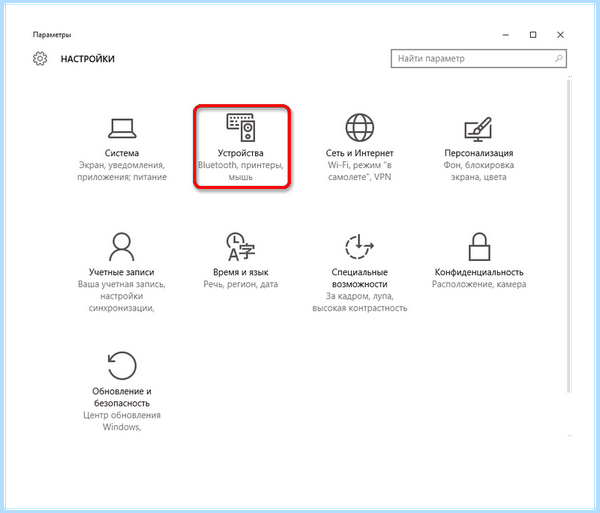Maximize the Параметры window
The width and height of the screenshot is (600, 513).
(533, 35)
